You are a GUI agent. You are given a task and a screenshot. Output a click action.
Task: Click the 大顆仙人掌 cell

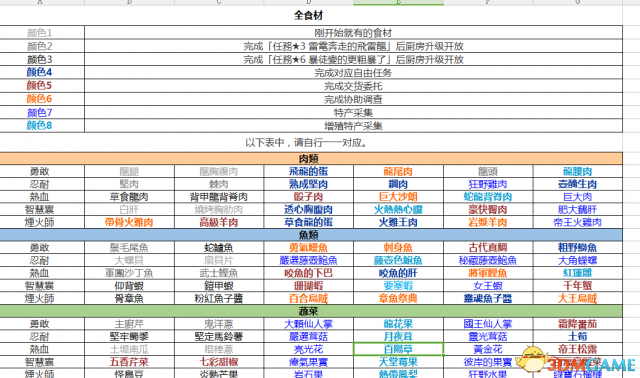coord(309,324)
